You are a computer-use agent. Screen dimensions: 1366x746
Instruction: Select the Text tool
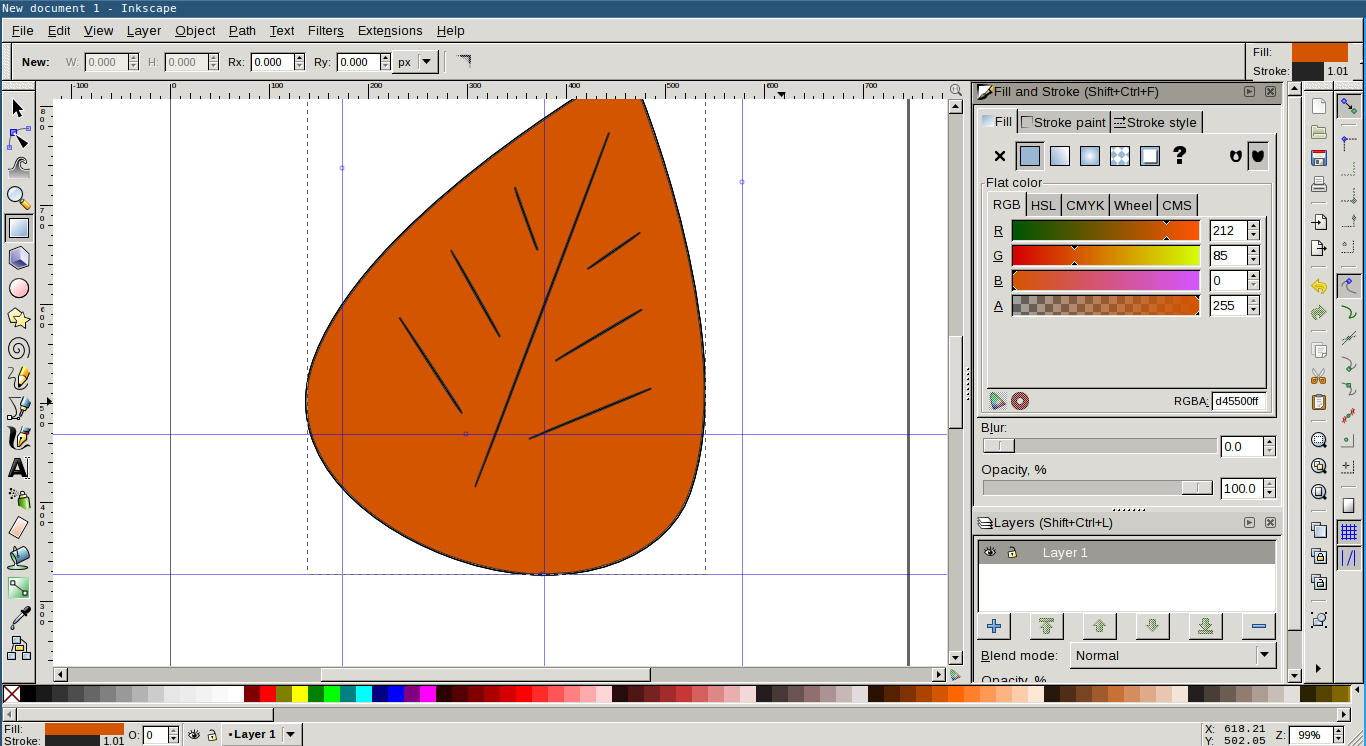[x=18, y=468]
